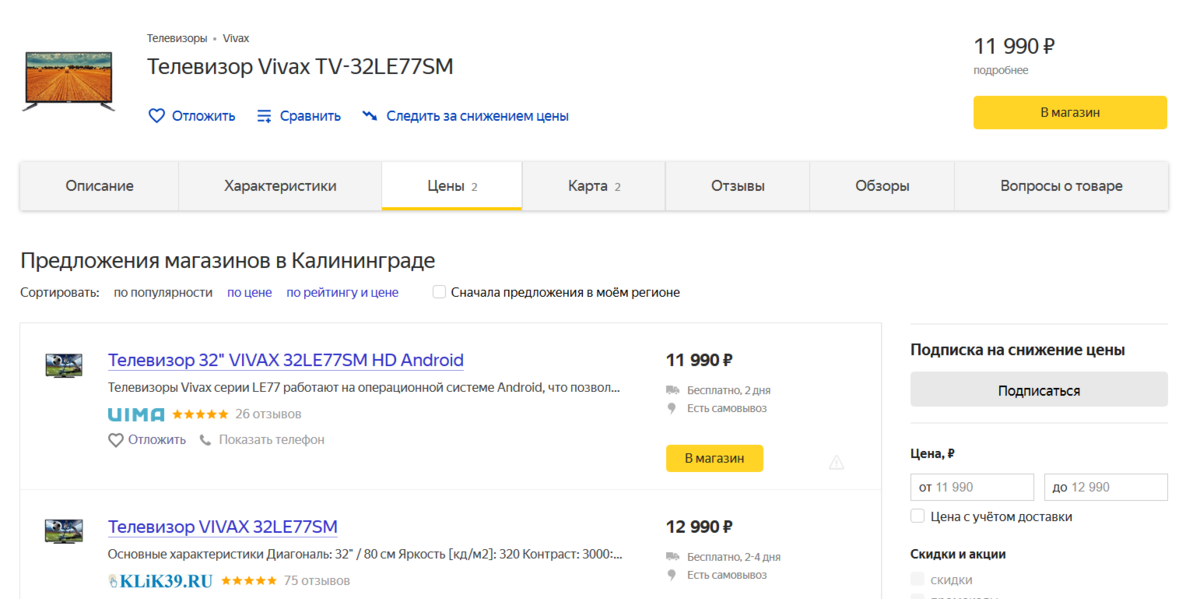This screenshot has height=599, width=1200.
Task: Click Отложить in the UIMA offer
Action: pyautogui.click(x=157, y=440)
